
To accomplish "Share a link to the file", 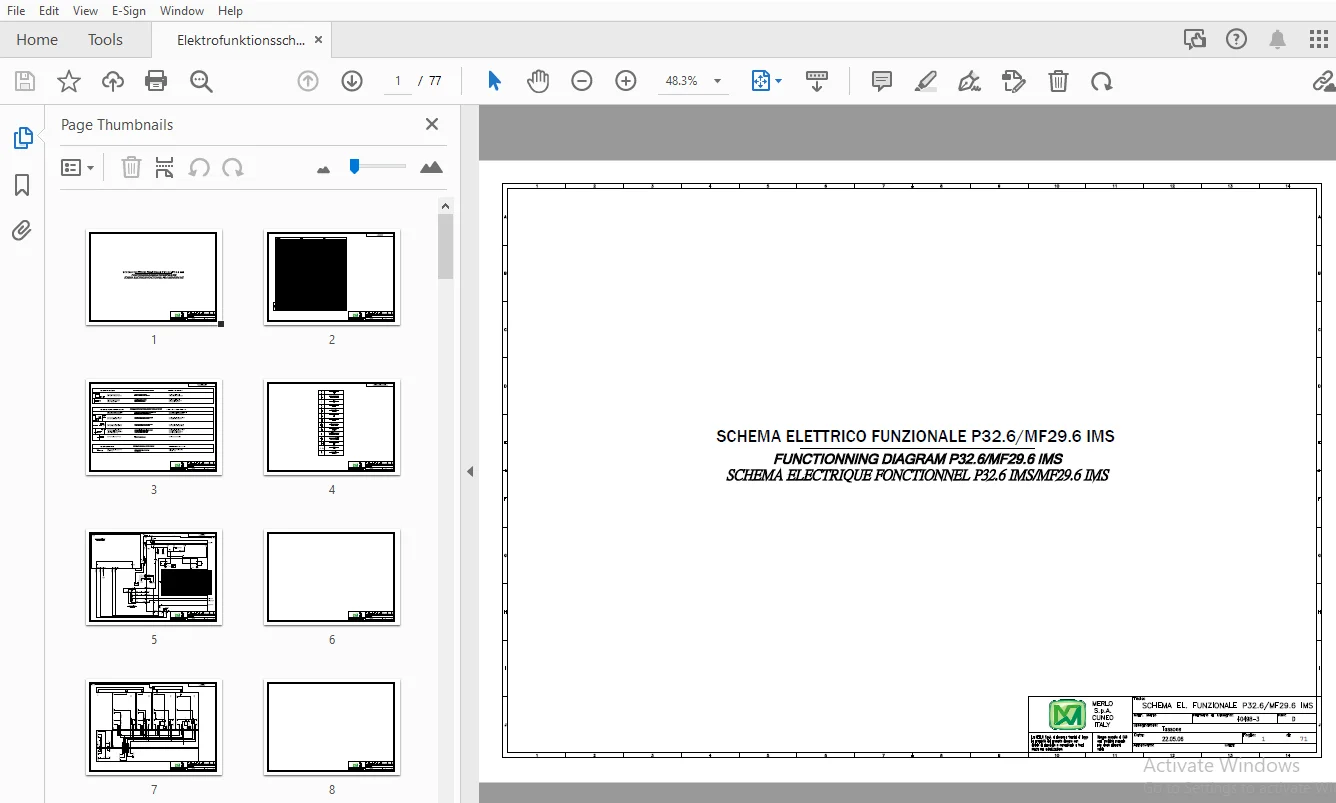I will pyautogui.click(x=1324, y=82).
